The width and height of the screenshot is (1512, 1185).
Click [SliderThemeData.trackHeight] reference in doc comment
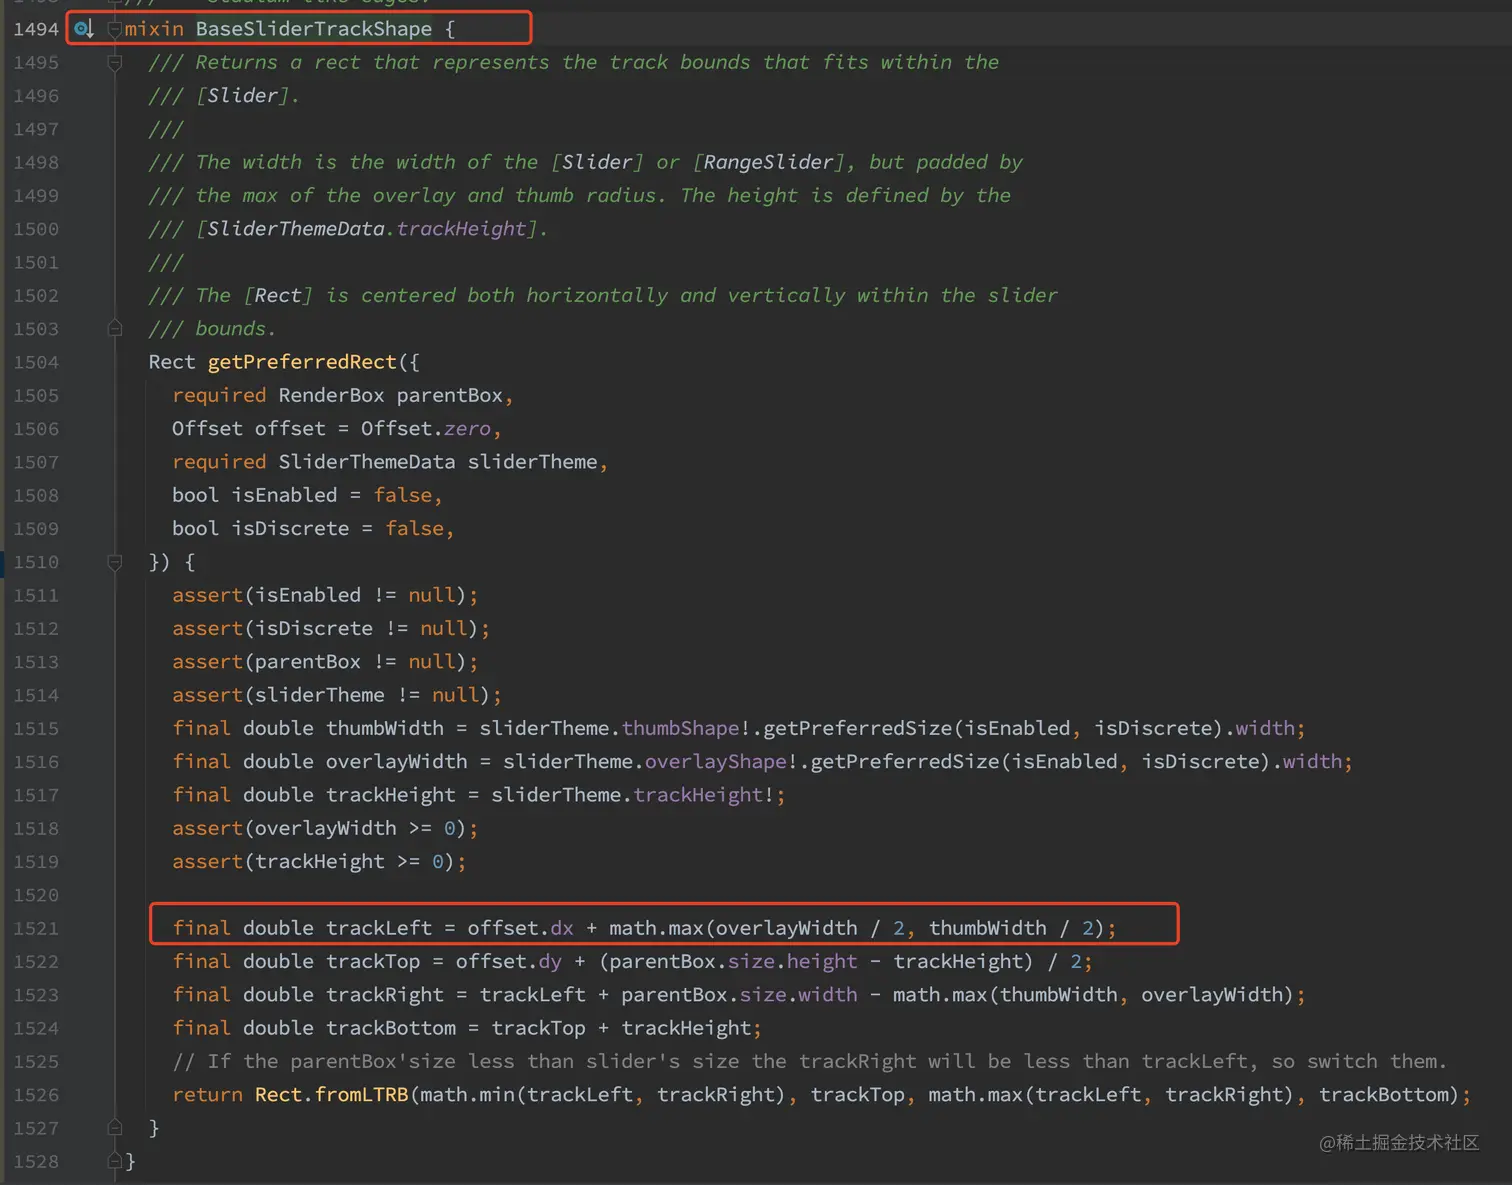tap(367, 229)
